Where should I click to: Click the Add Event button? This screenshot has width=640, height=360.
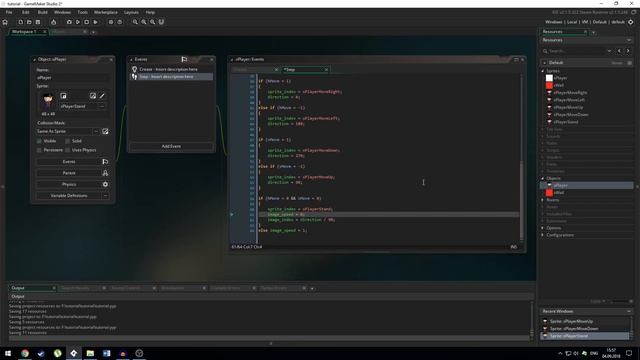pos(171,146)
